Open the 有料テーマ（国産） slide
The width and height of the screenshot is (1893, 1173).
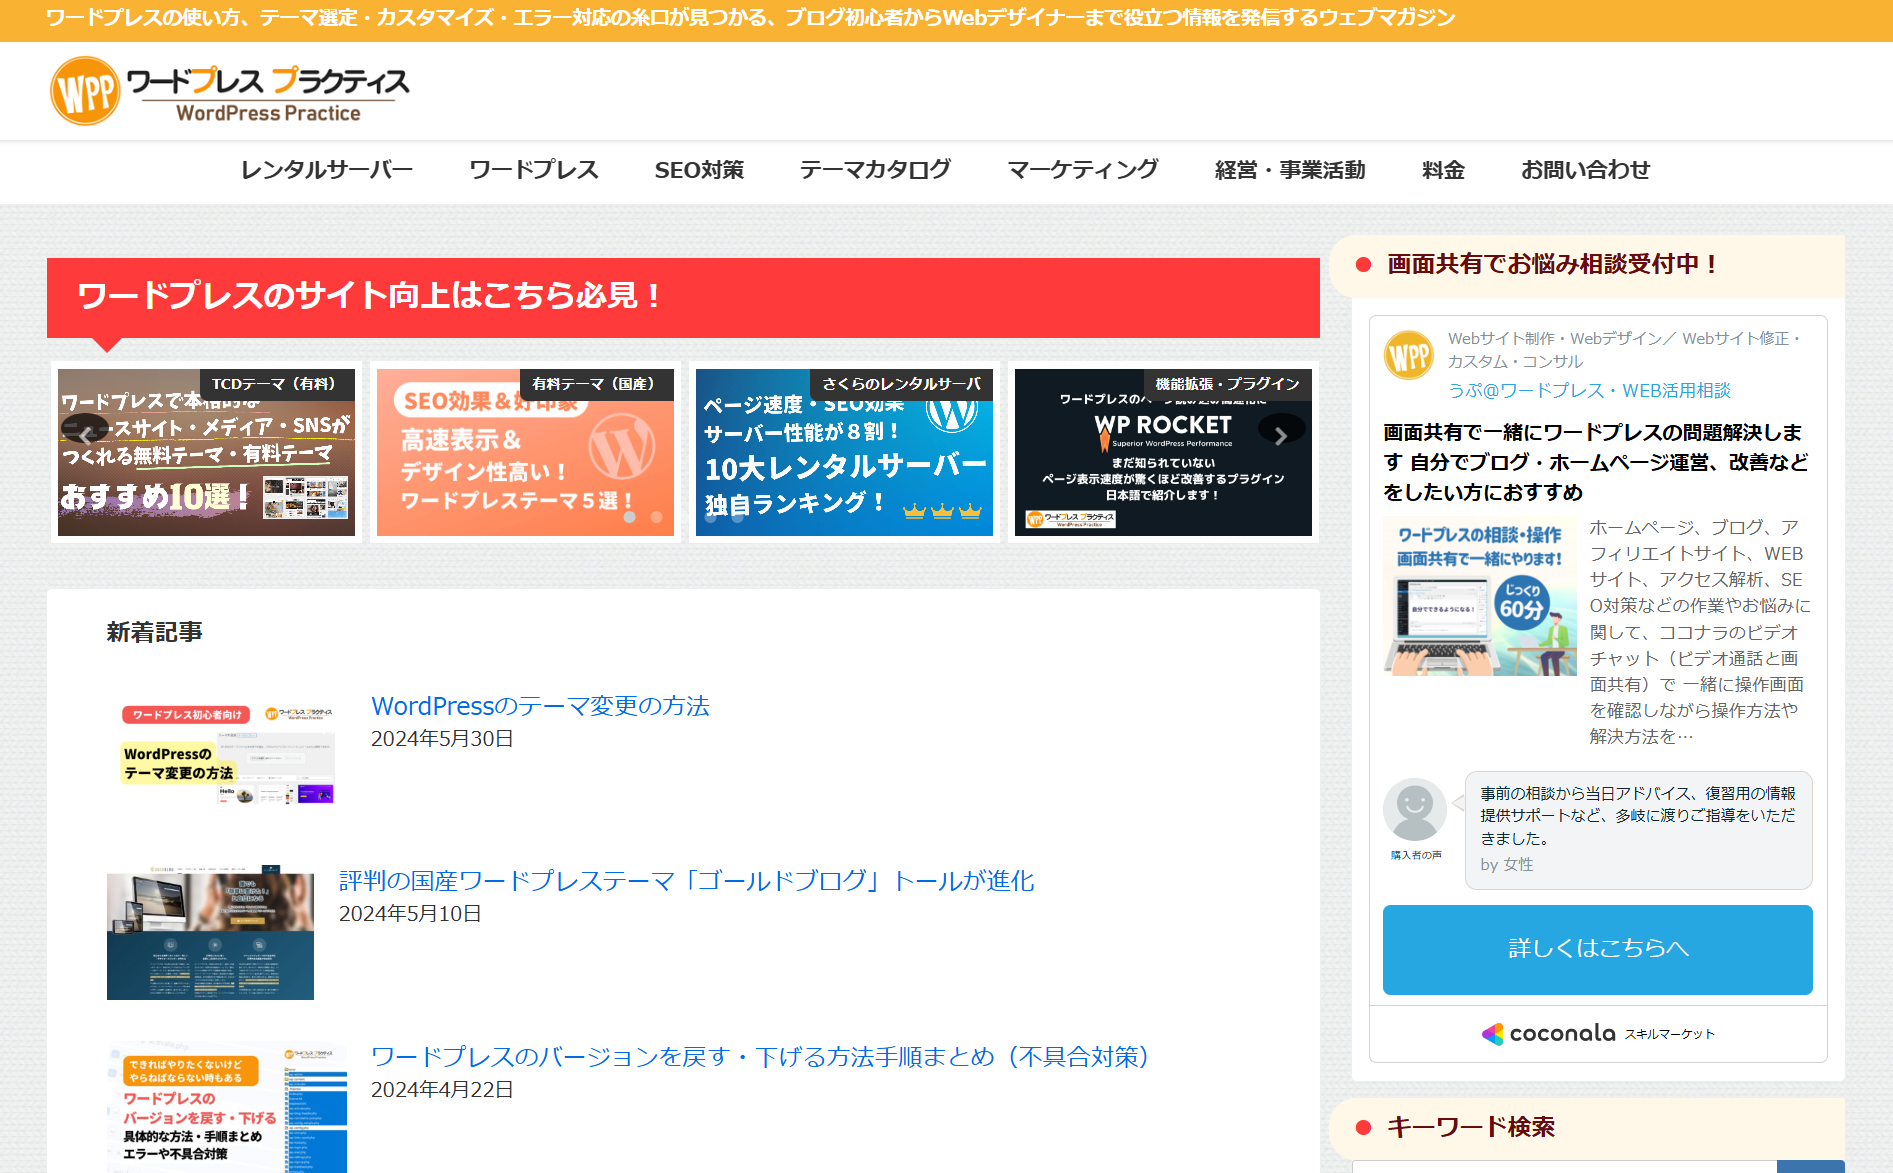(525, 452)
